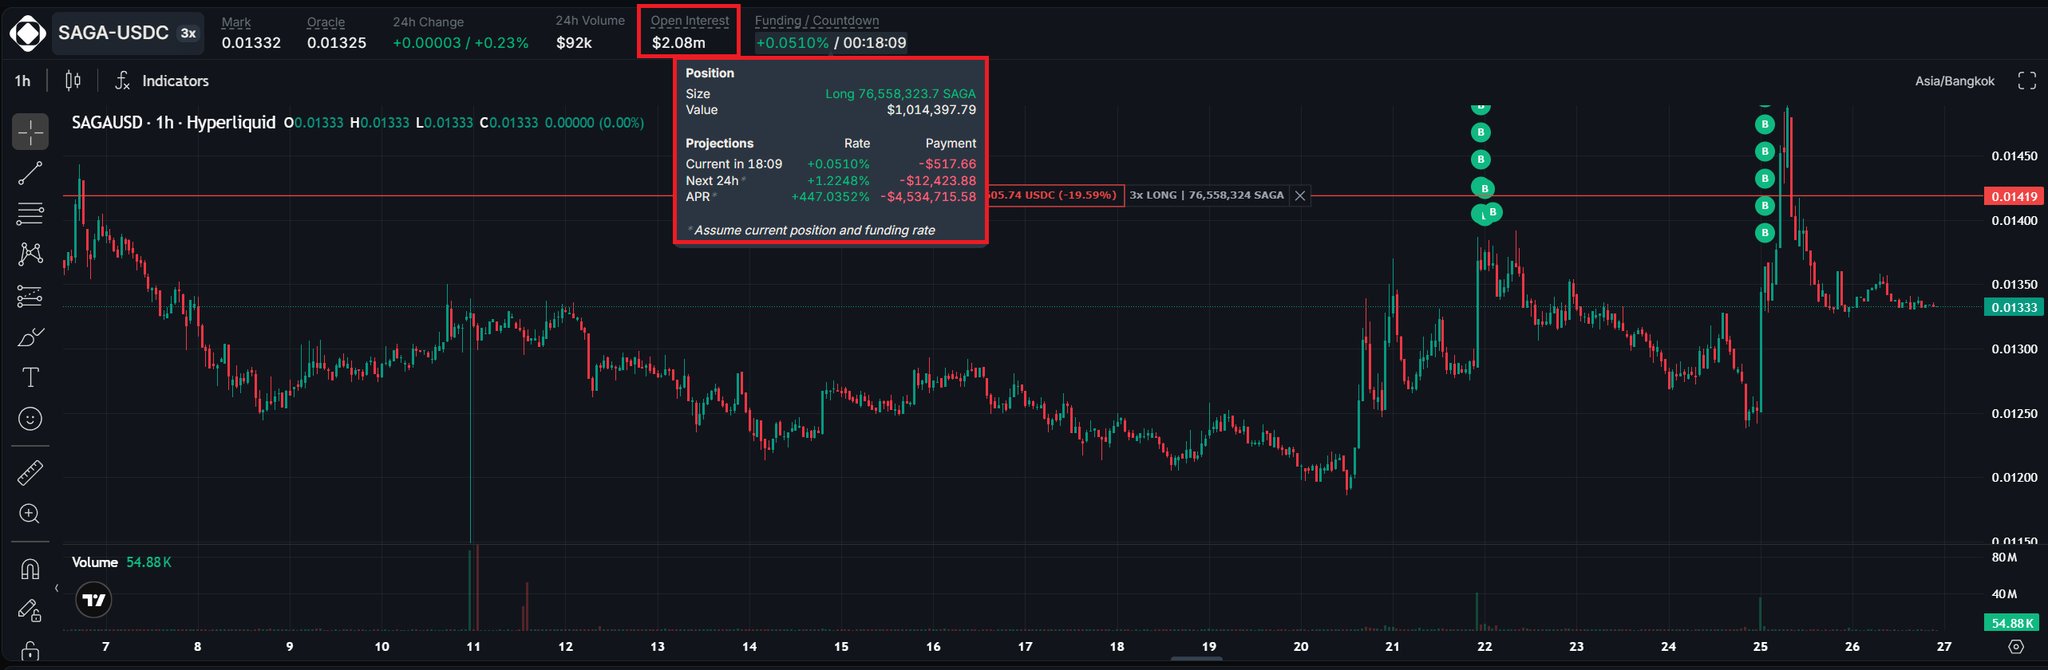Open the Fibonacci retracement tools
The image size is (2048, 670).
point(30,213)
